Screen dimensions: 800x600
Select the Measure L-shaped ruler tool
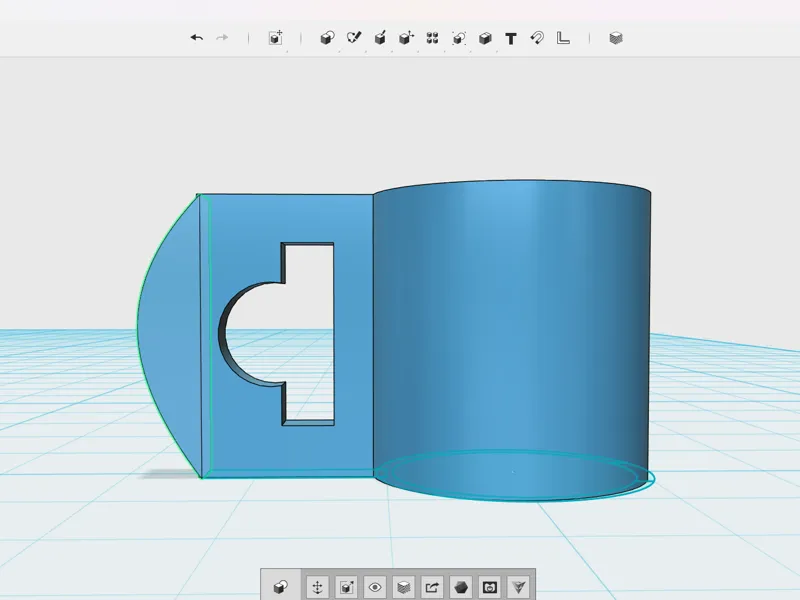(x=563, y=38)
